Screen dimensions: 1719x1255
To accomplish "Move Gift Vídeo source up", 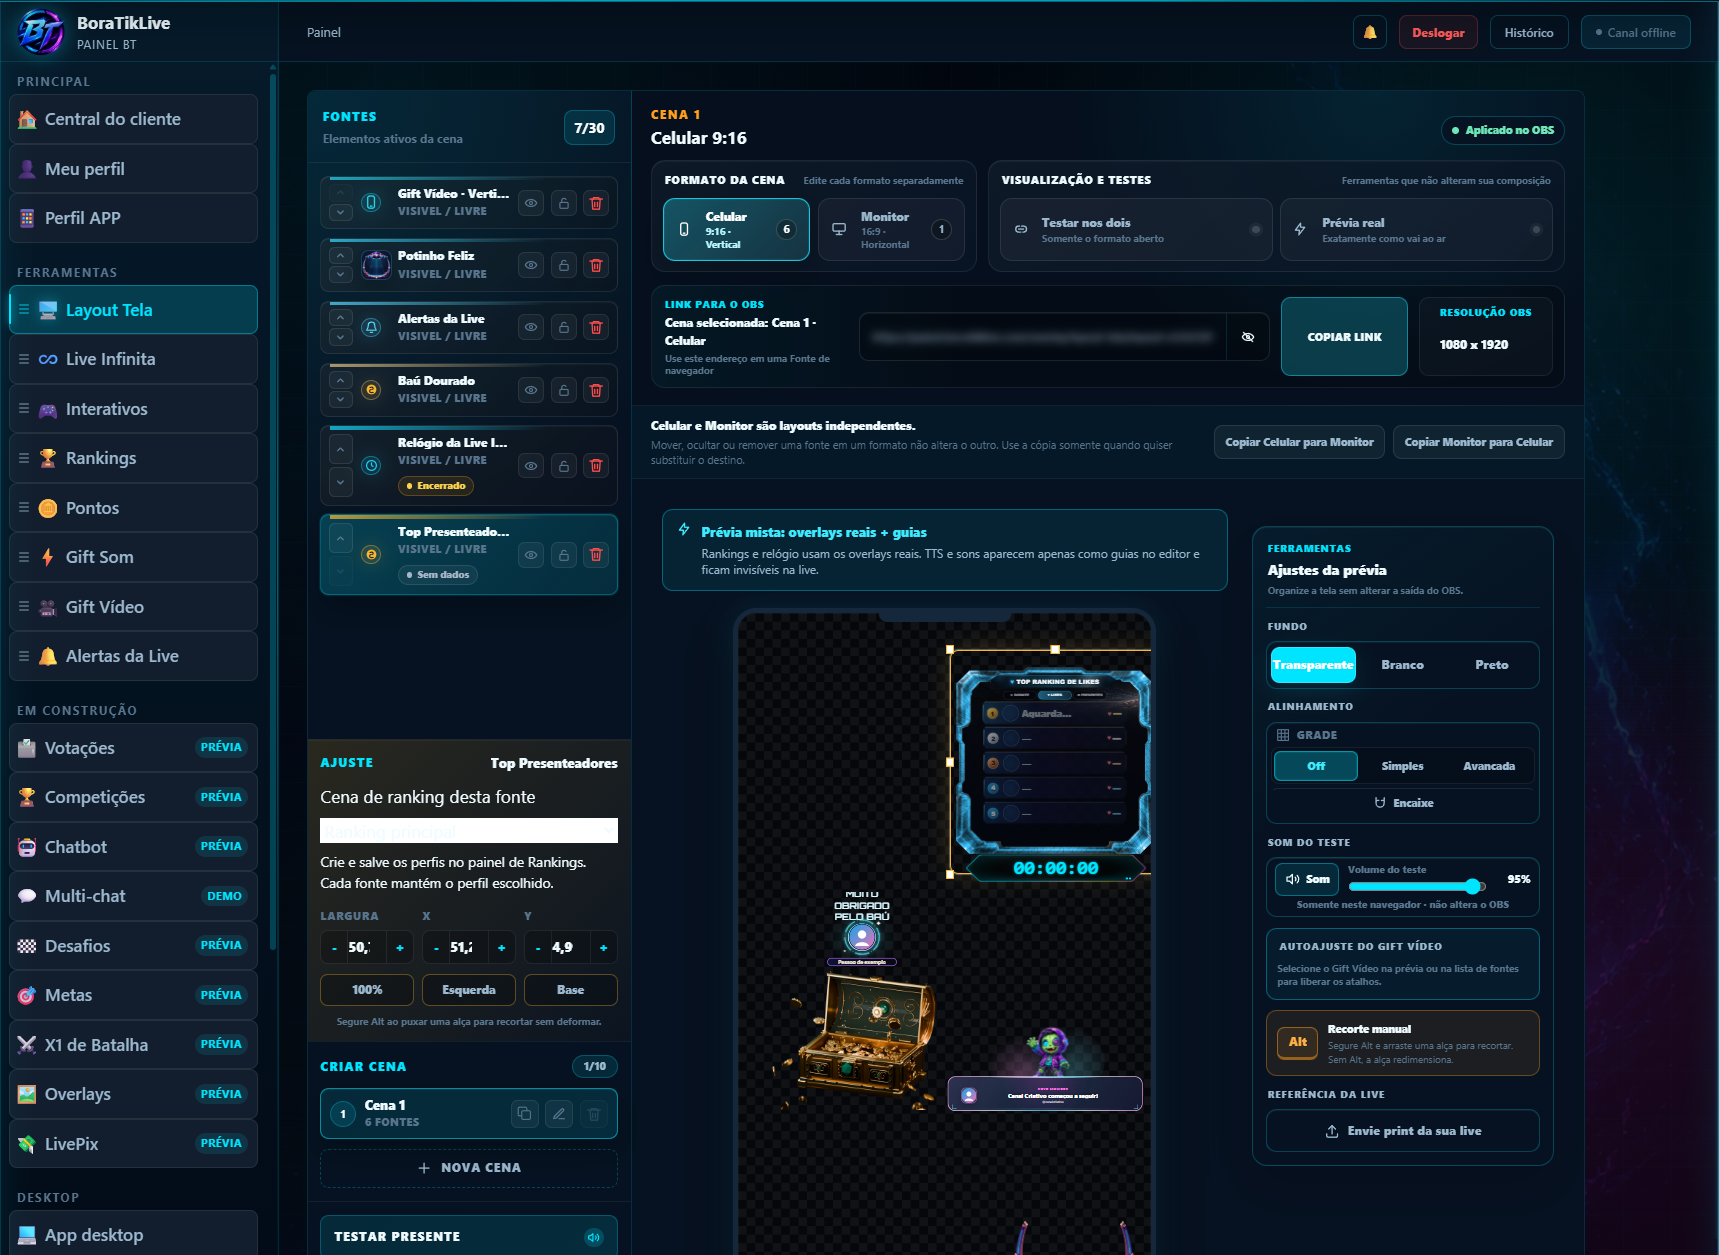I will coord(341,194).
